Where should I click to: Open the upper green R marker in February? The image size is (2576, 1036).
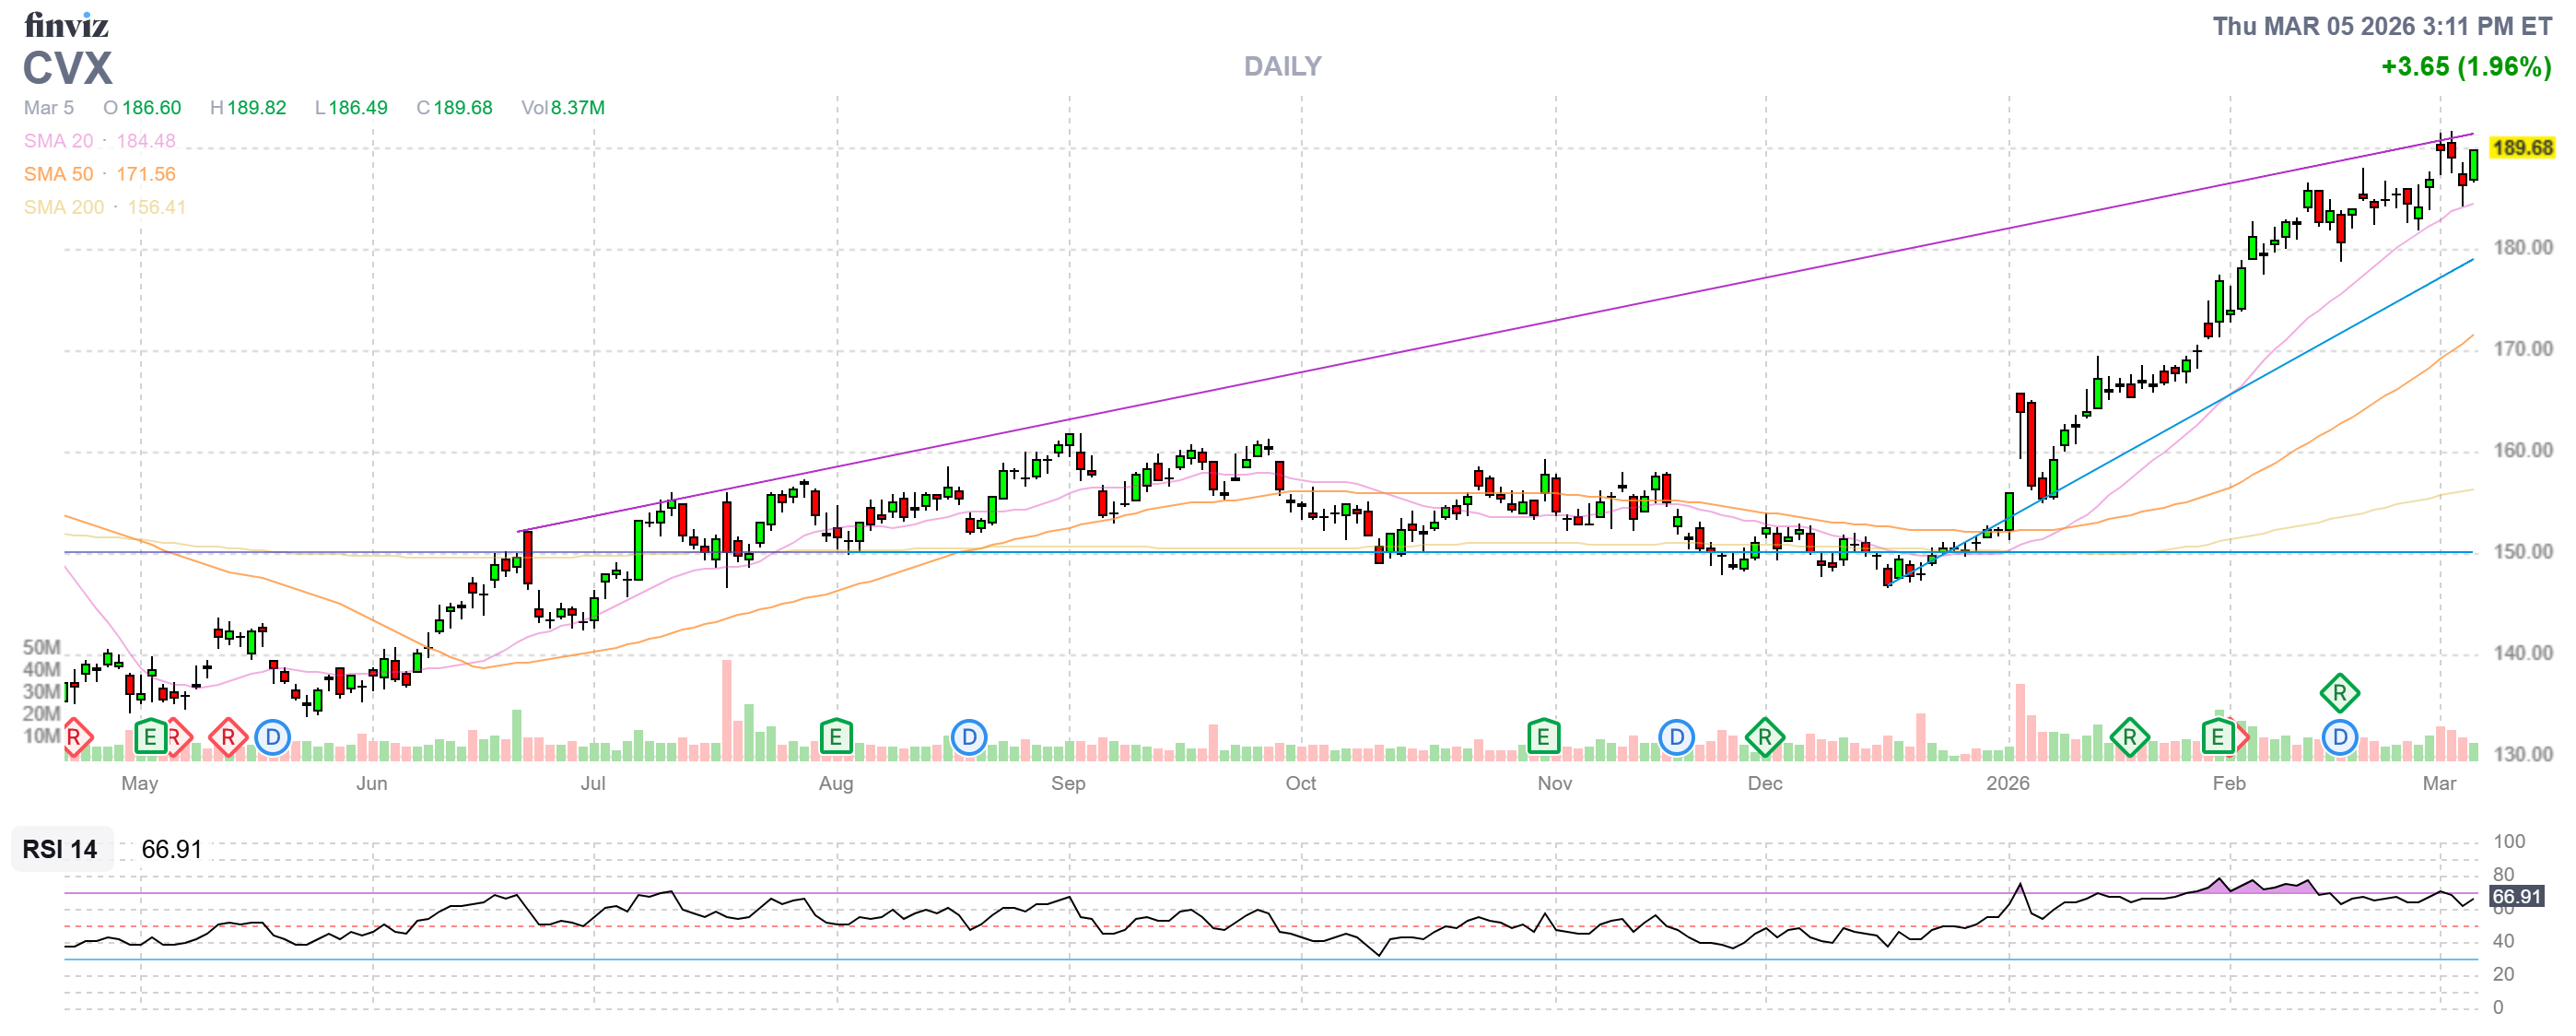2339,693
